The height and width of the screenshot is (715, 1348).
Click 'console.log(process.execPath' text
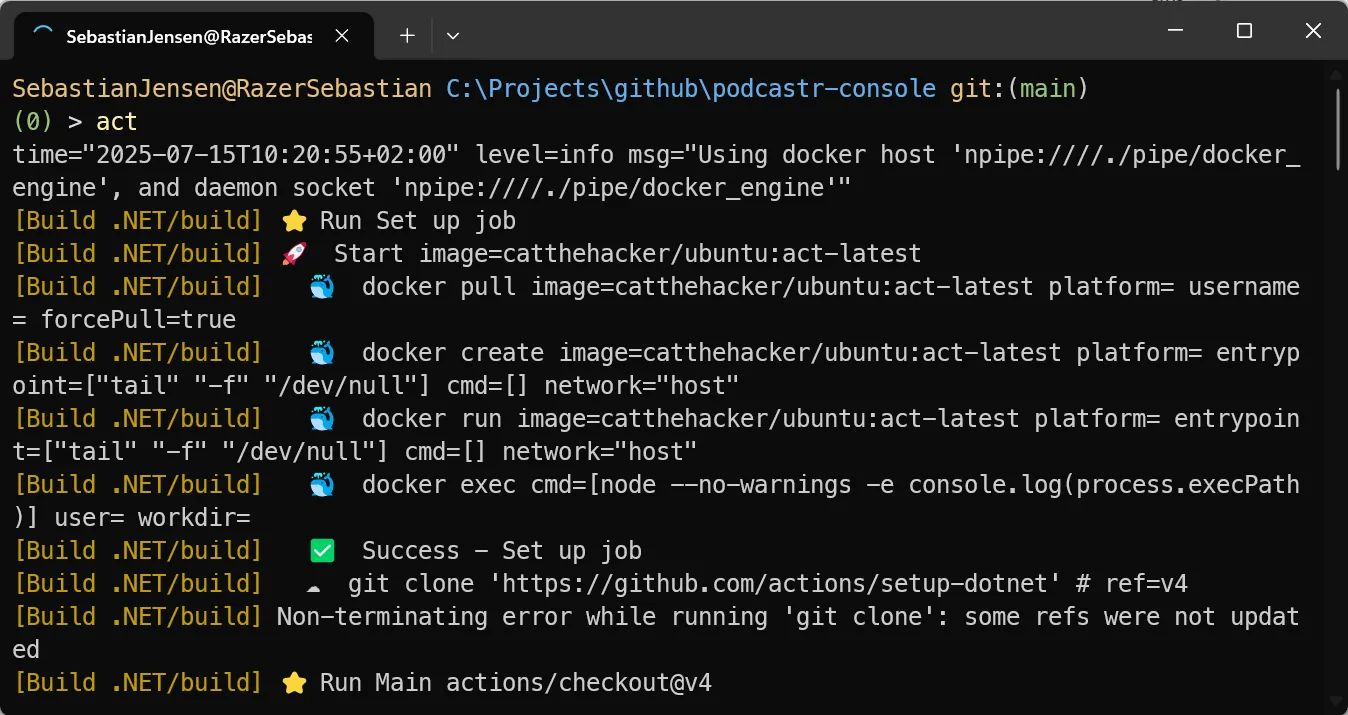click(1104, 484)
